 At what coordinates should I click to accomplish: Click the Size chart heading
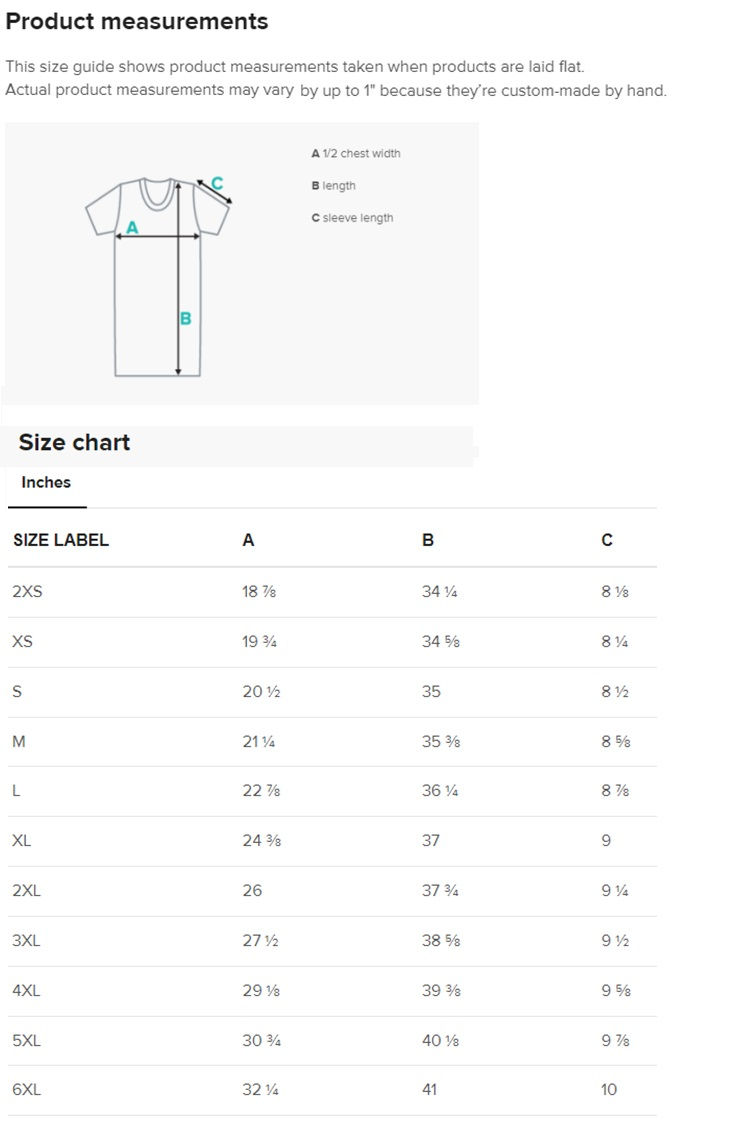tap(73, 442)
